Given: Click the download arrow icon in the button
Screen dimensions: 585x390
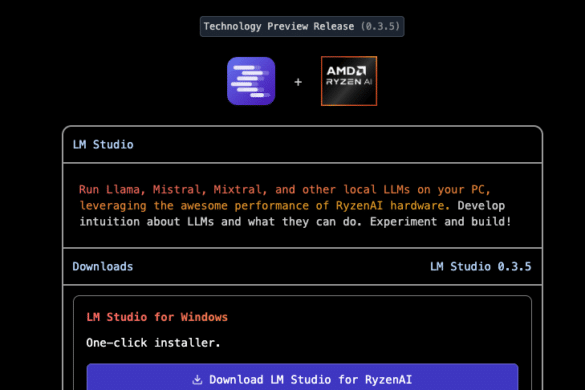Looking at the screenshot, I should [x=197, y=380].
